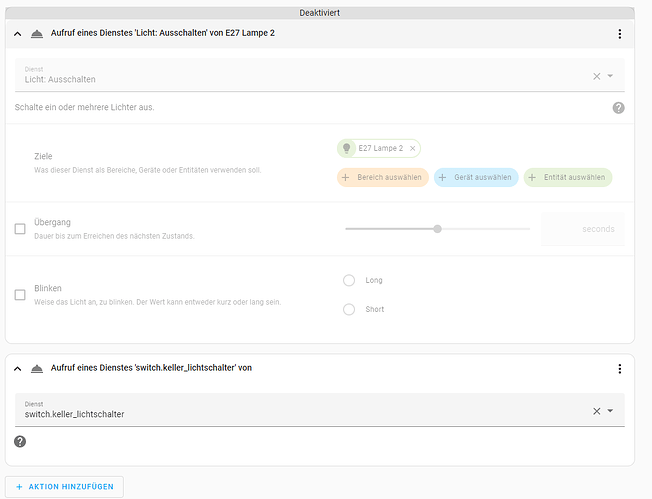Click drag handle icon of second action
This screenshot has width=652, height=499.
[x=37, y=368]
